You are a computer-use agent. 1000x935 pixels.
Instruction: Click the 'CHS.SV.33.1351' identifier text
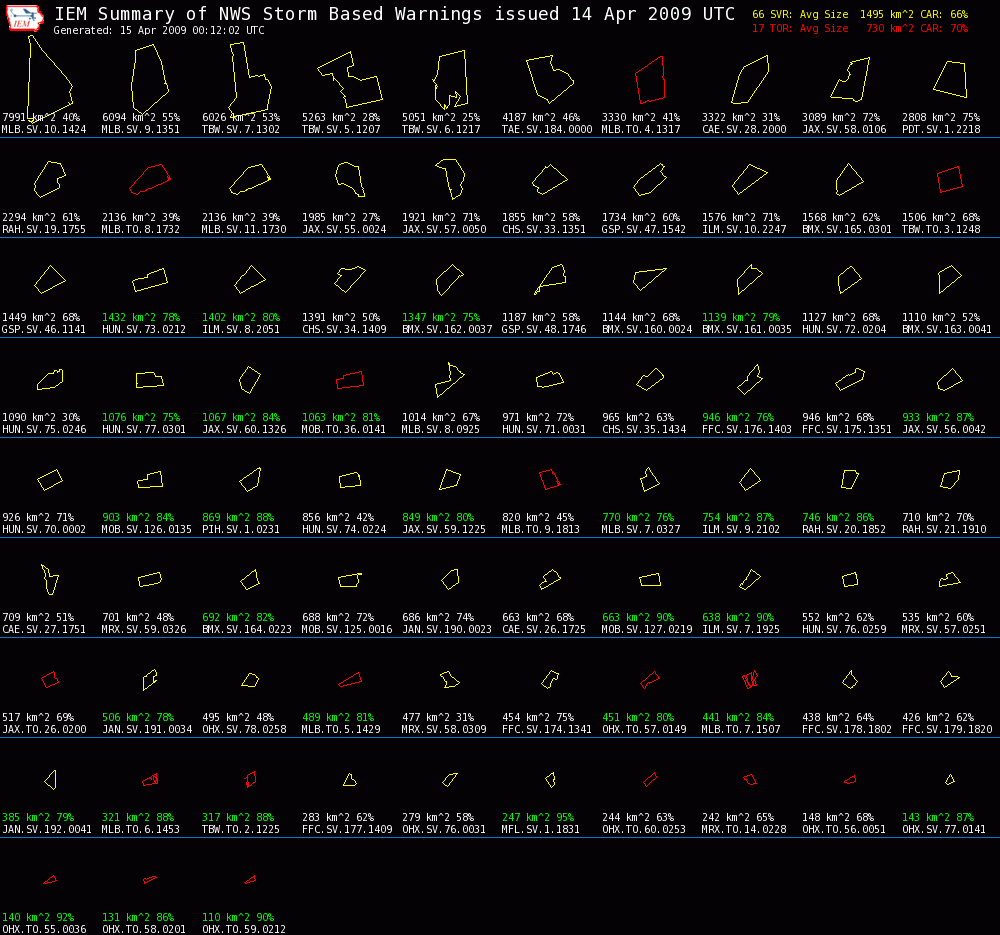544,230
